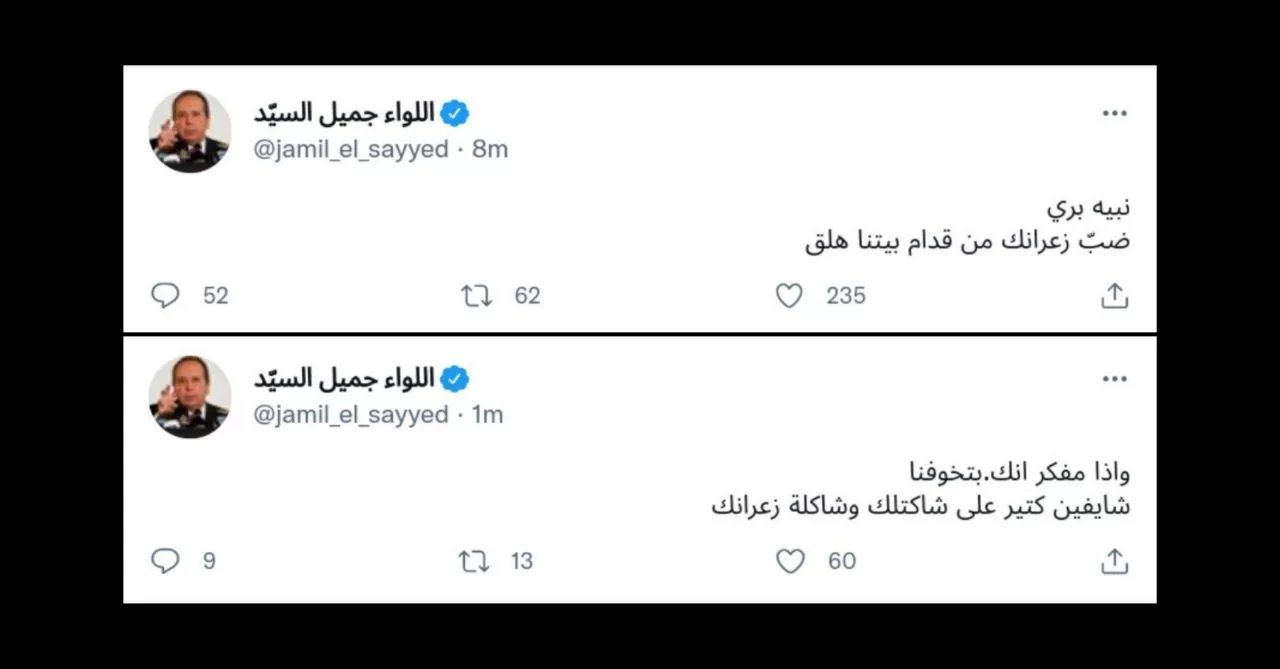Reply to the tweet with 9 replies

(x=165, y=561)
